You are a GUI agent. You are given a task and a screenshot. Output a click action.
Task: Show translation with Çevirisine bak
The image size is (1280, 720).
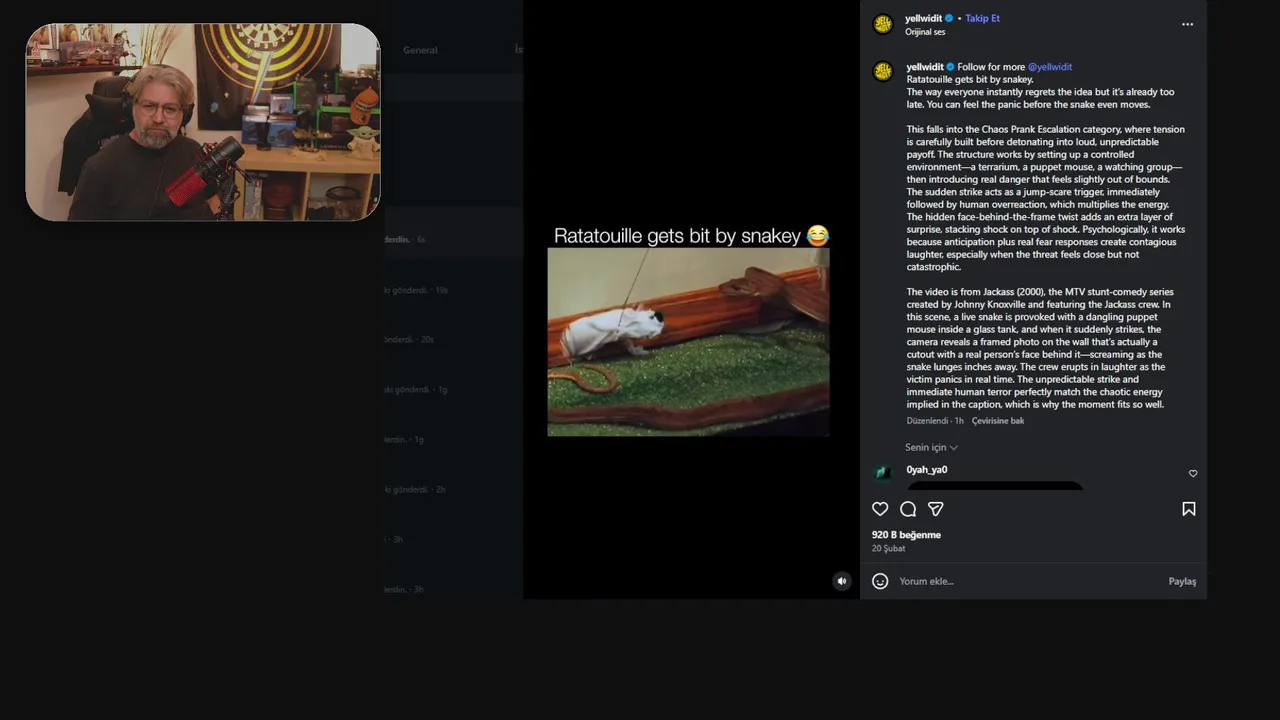point(998,421)
